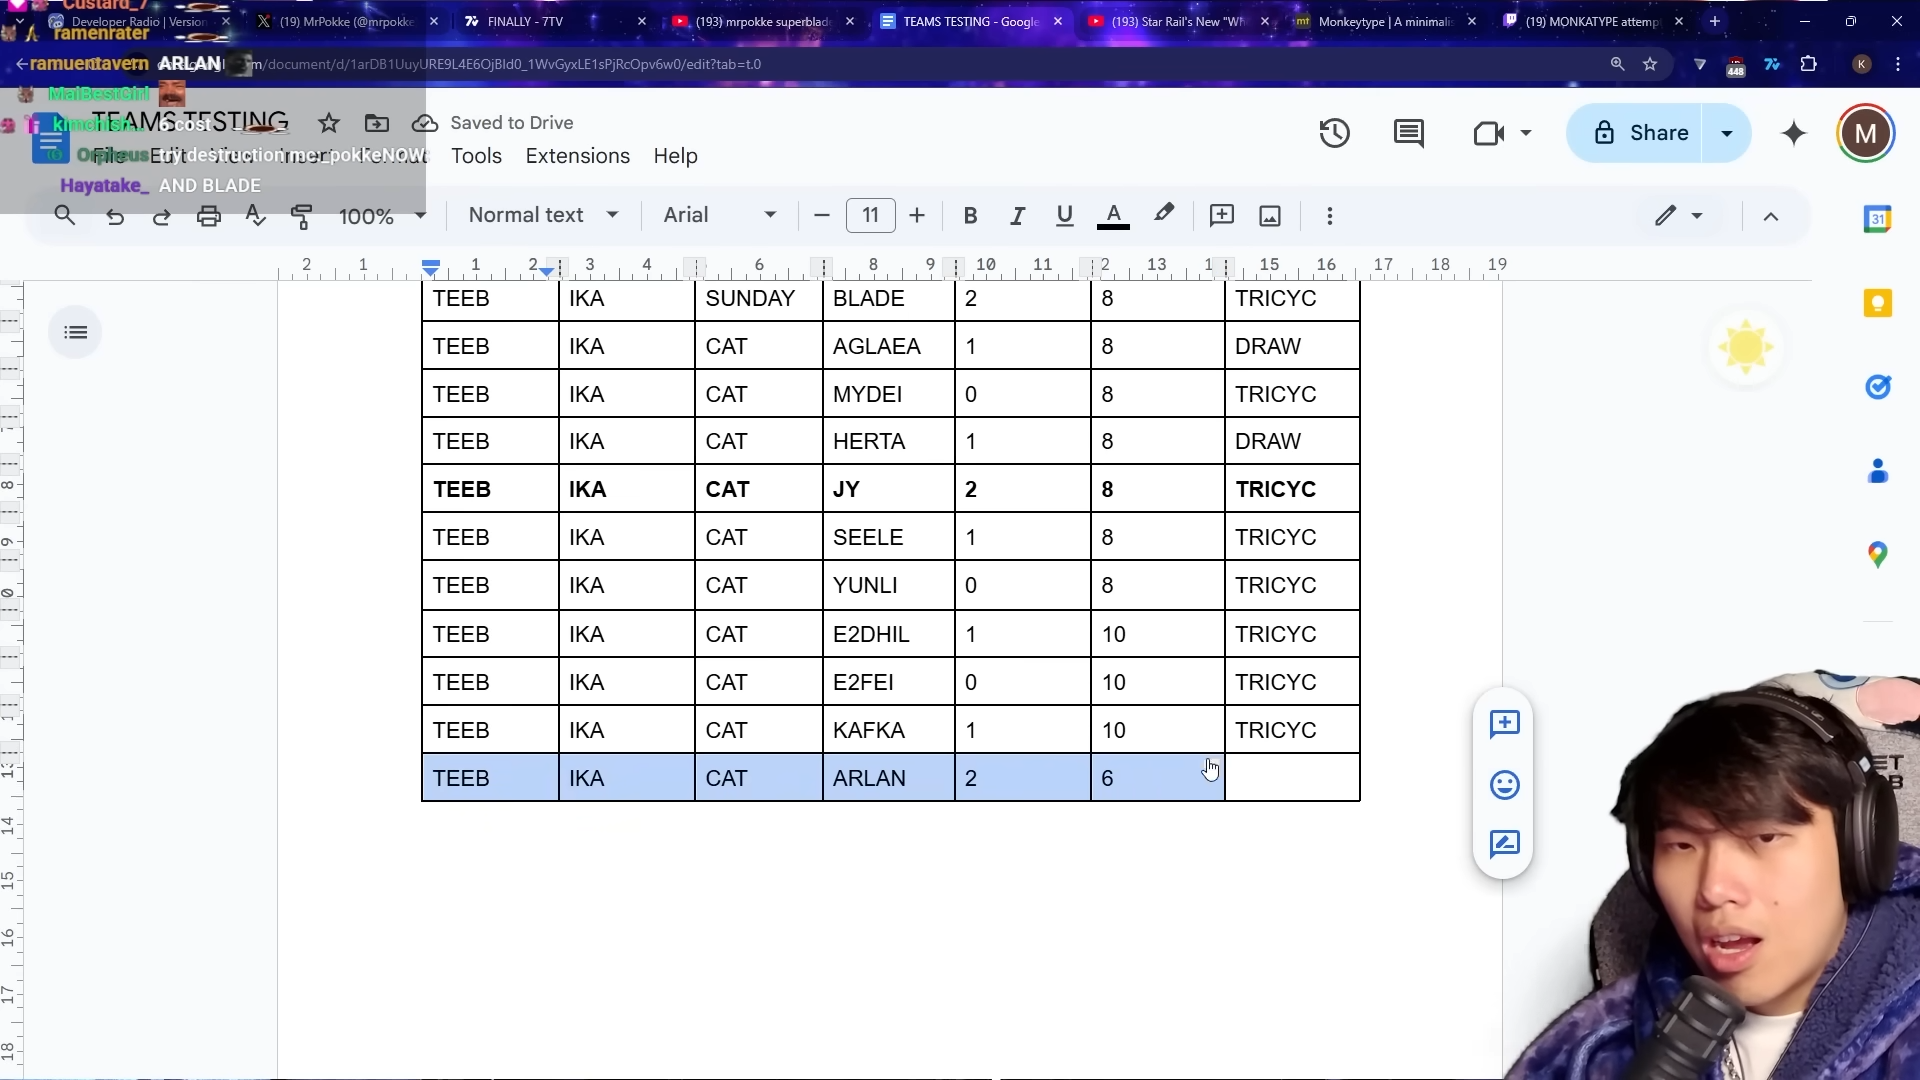Open the Gemini sparkle assistant

tap(1794, 133)
